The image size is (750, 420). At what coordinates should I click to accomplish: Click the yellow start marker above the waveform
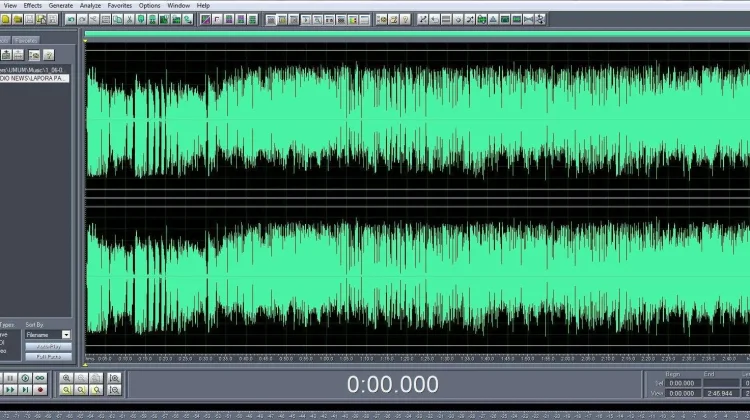coord(85,42)
